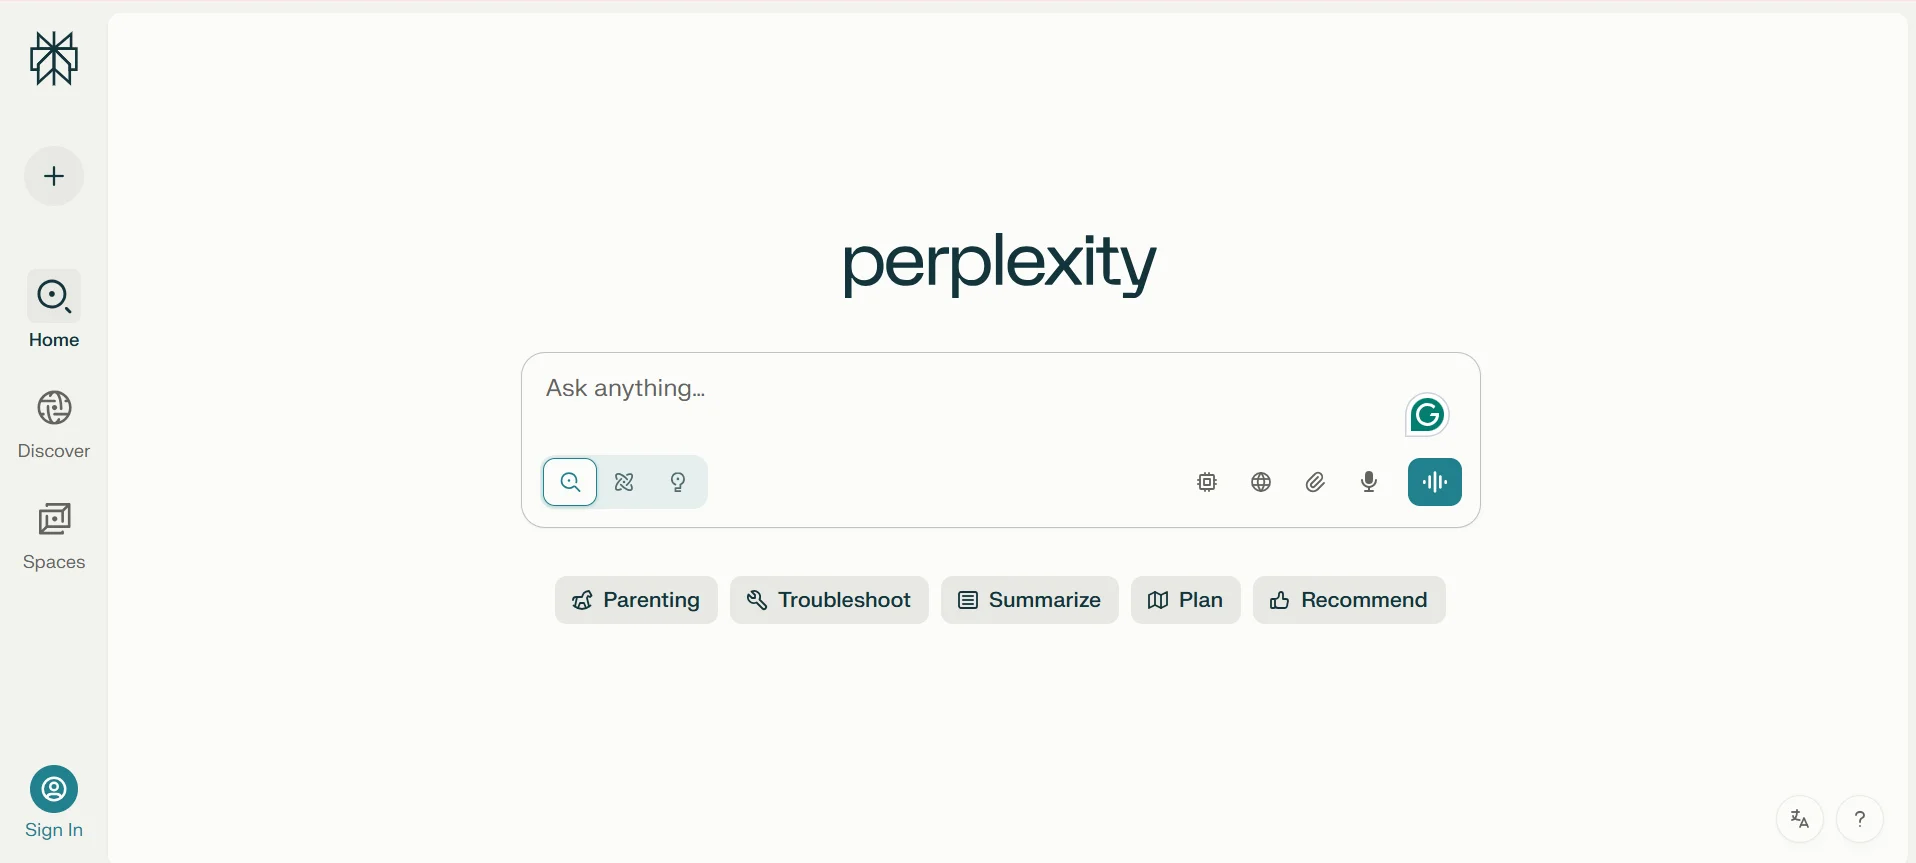Start dictation with microphone icon
This screenshot has height=863, width=1916.
(x=1369, y=482)
